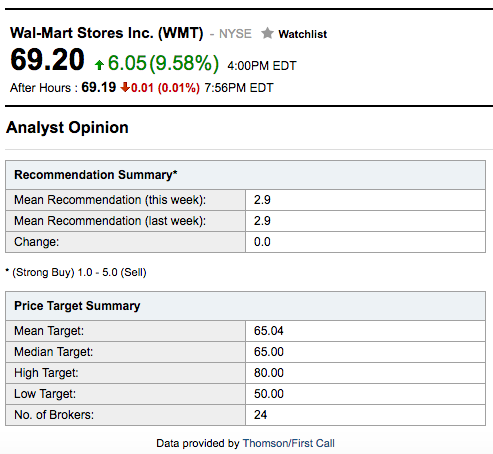This screenshot has height=454, width=493.
Task: Click the red down arrow in After Hours
Action: (125, 87)
